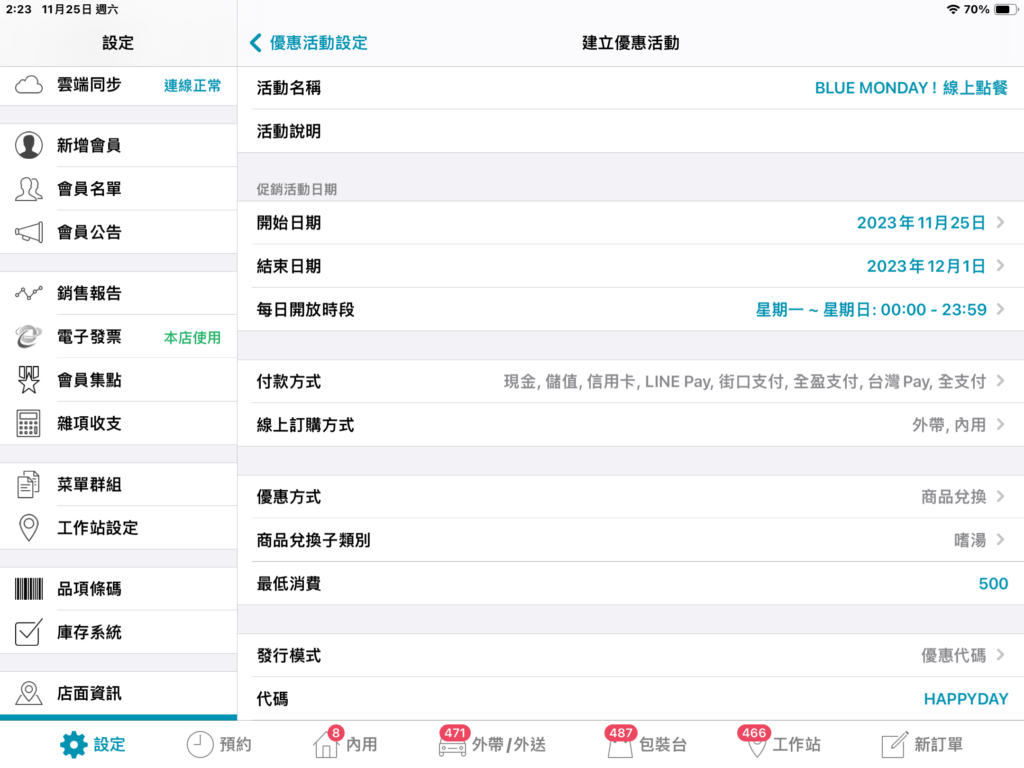
Task: Tap the misc income calculator icon
Action: pos(29,423)
